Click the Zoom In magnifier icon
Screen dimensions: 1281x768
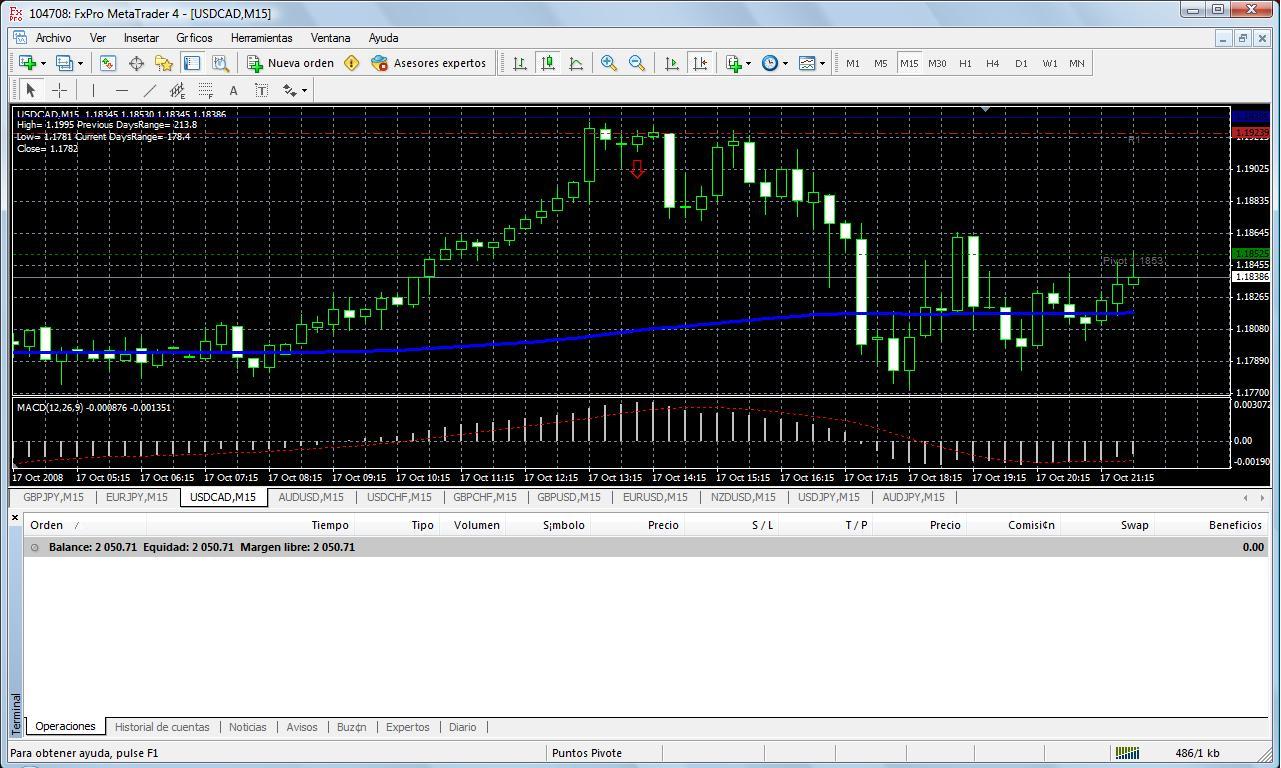(608, 63)
